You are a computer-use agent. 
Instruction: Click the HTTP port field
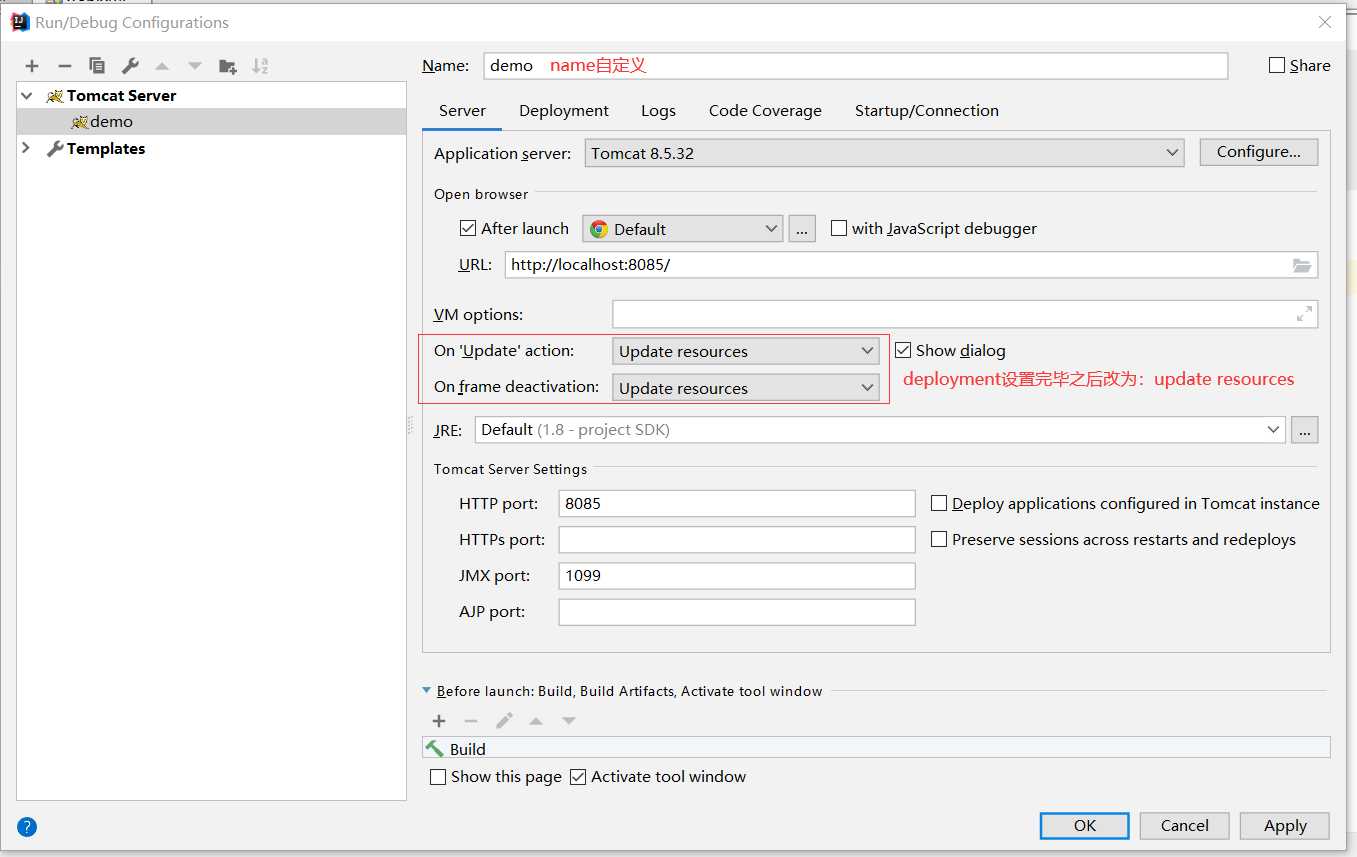[737, 503]
